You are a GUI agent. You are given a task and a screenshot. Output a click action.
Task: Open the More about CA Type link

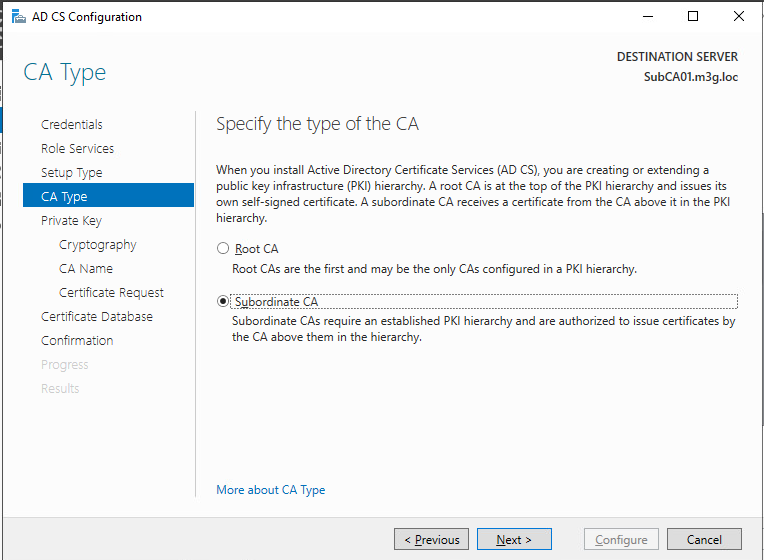270,490
